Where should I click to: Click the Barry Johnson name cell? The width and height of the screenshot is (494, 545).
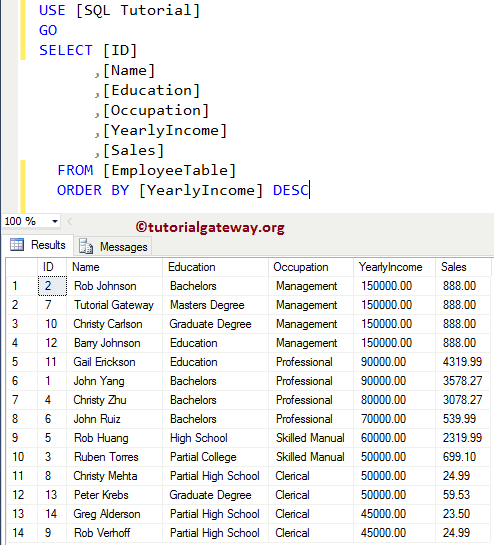tap(114, 343)
